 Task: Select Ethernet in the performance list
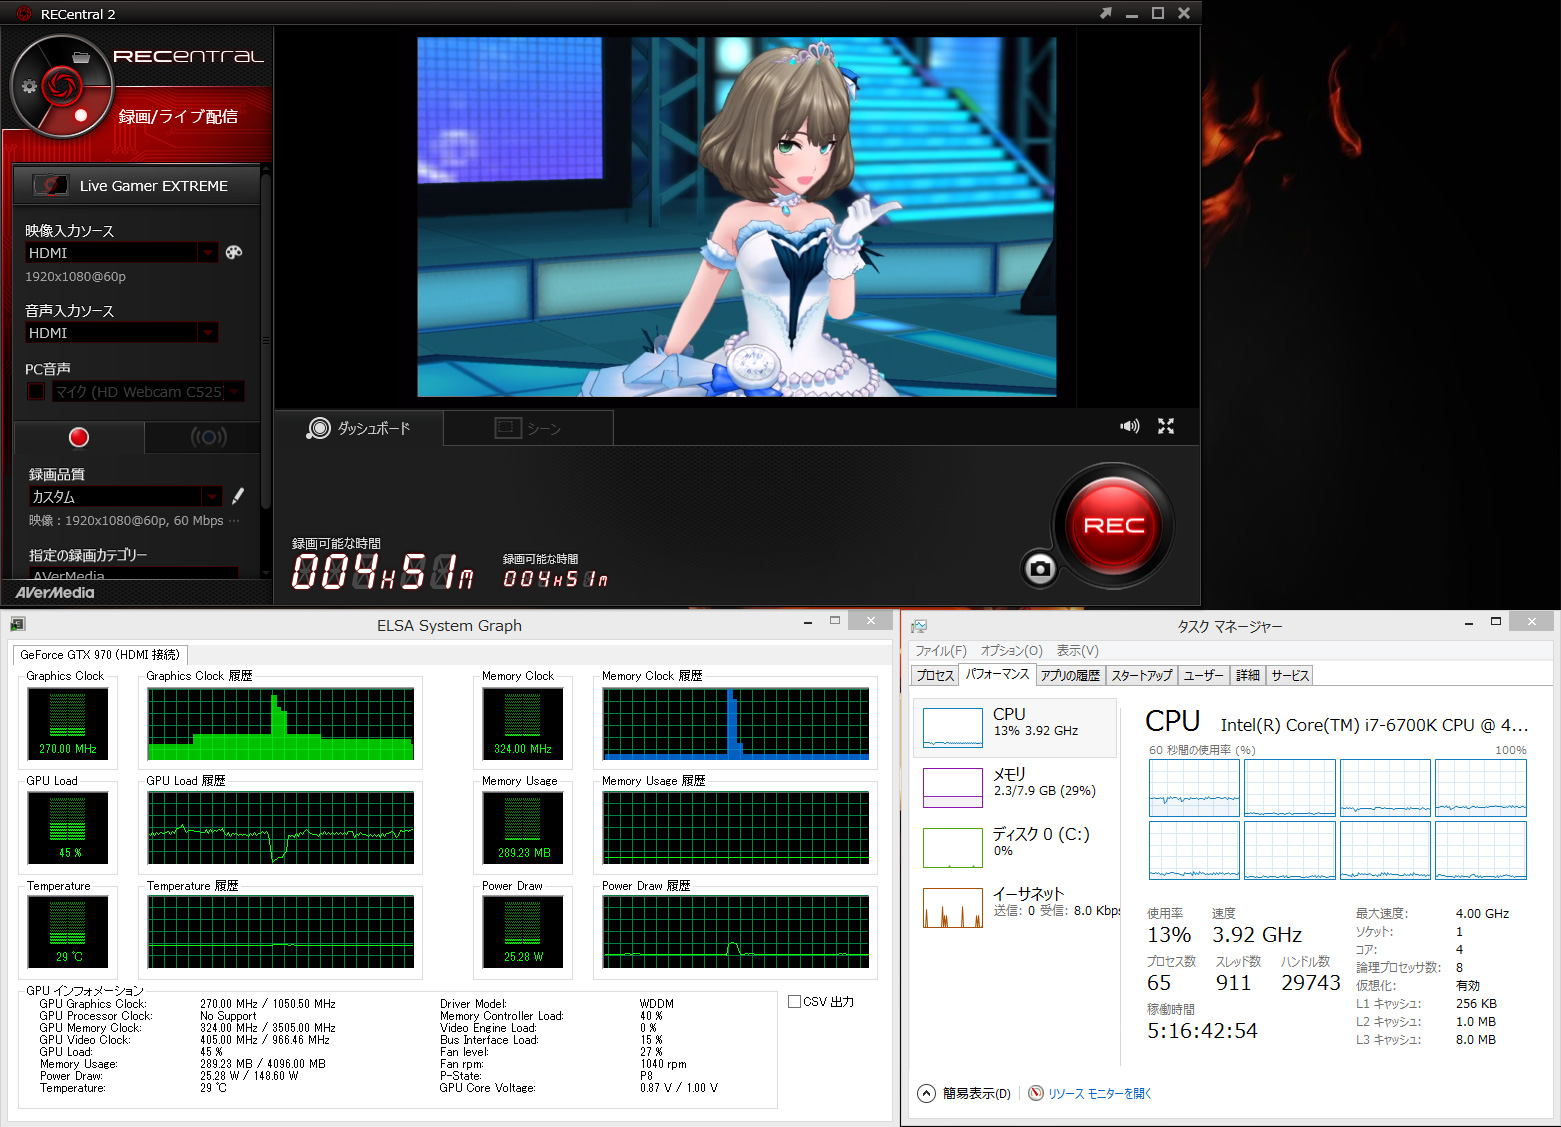tap(1015, 907)
